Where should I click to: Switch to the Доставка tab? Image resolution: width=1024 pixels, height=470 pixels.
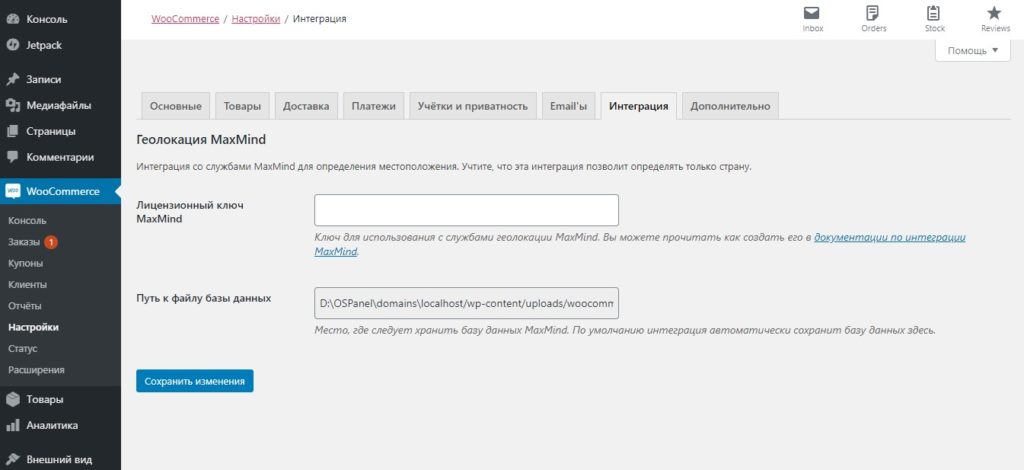[x=306, y=106]
